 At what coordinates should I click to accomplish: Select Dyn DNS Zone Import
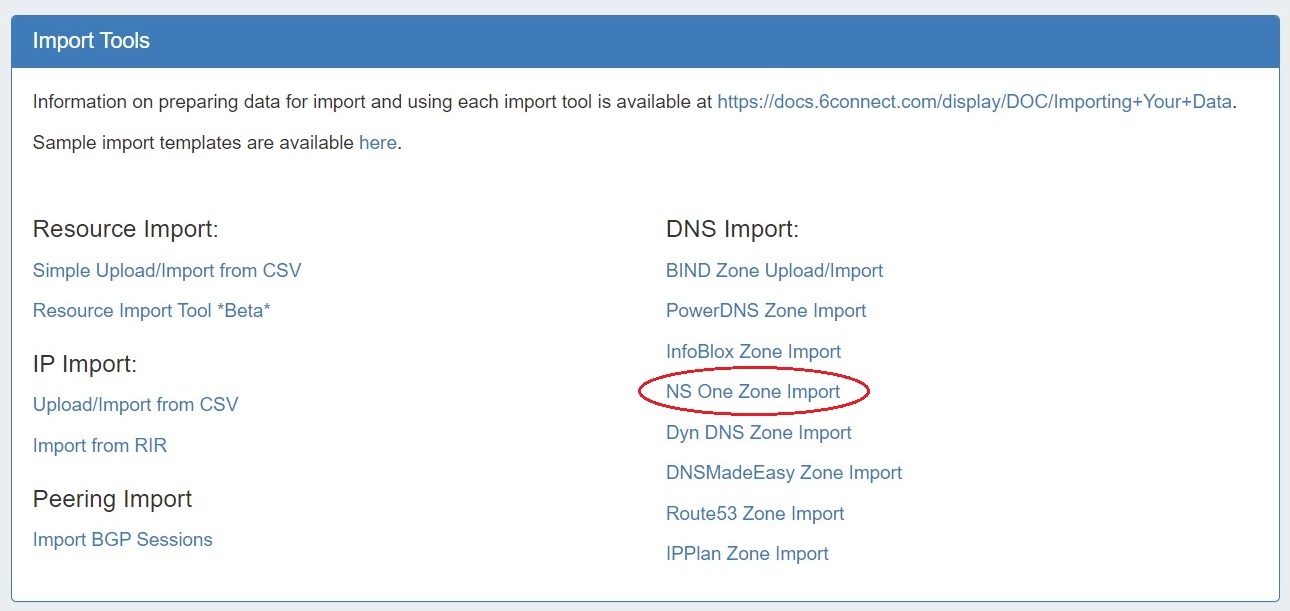click(759, 432)
